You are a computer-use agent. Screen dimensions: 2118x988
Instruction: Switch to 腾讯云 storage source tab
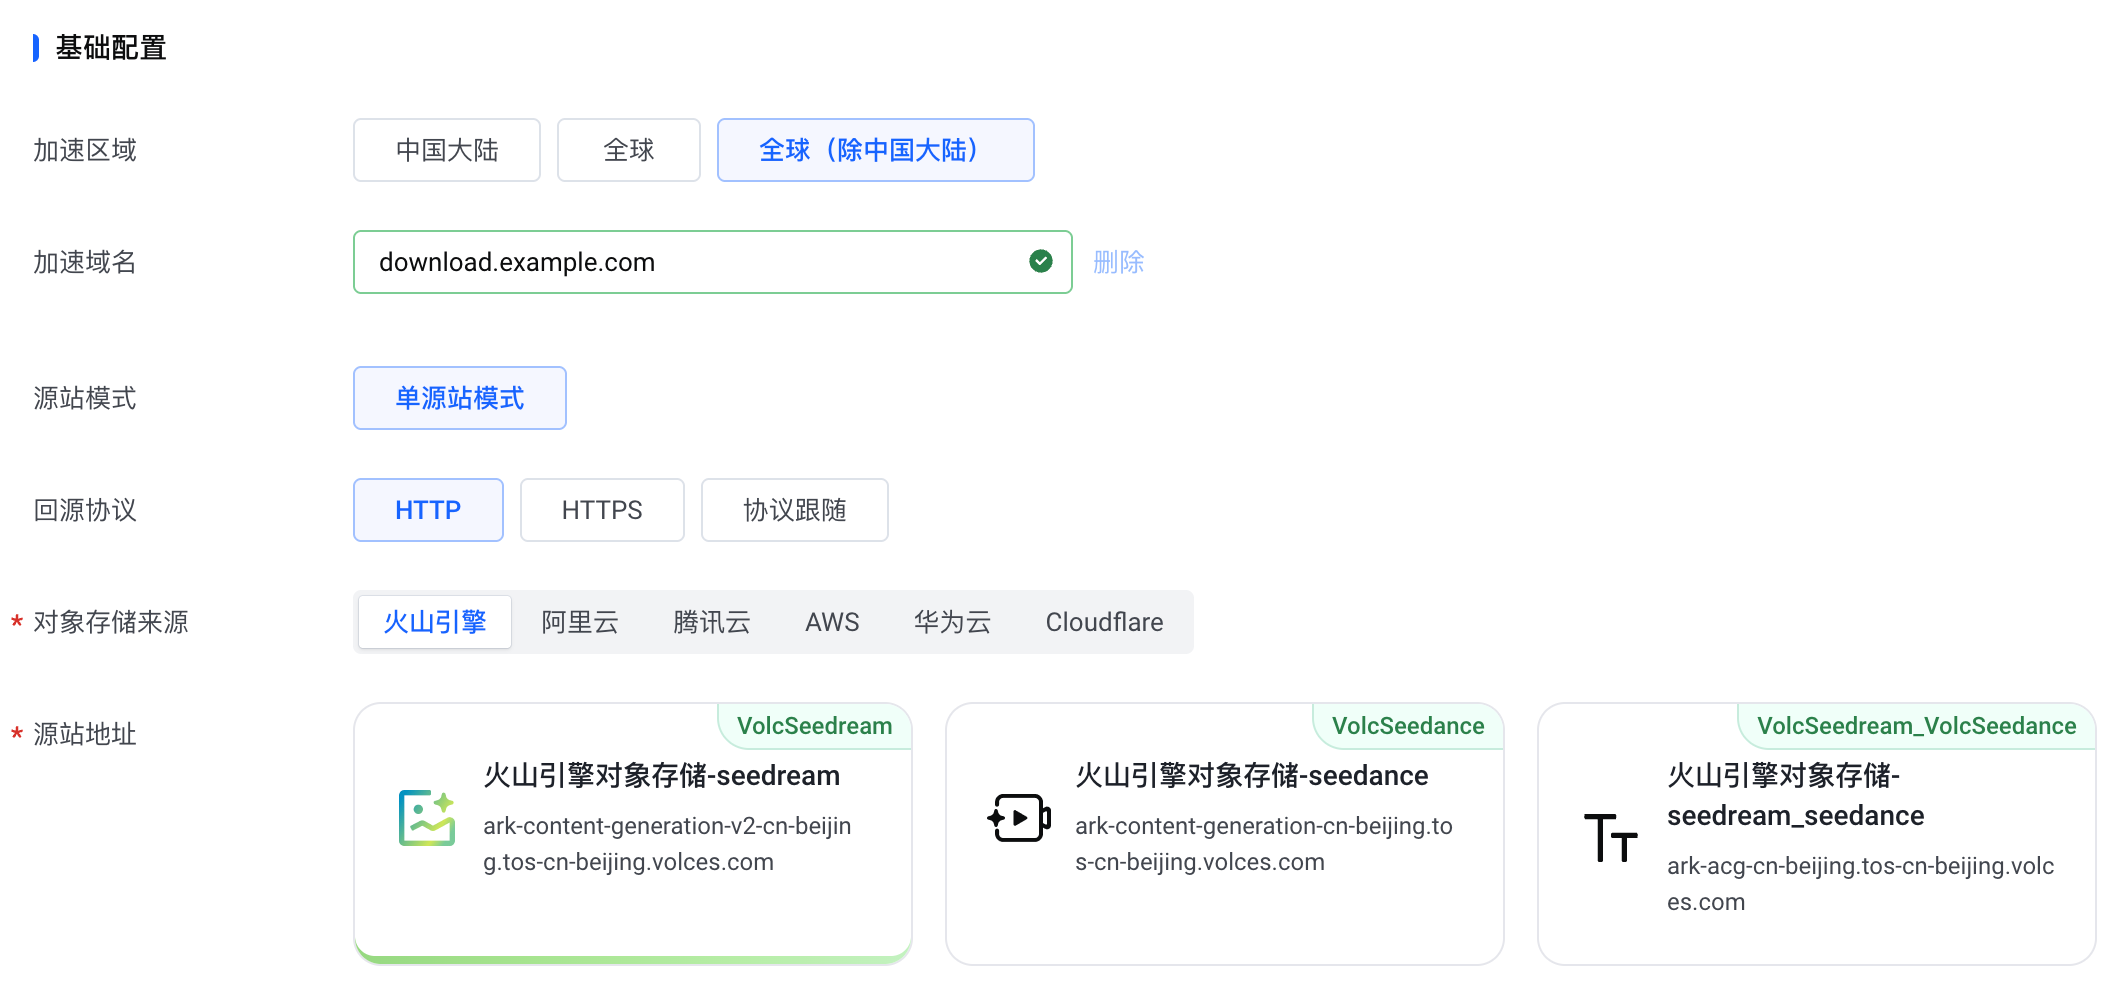click(712, 622)
